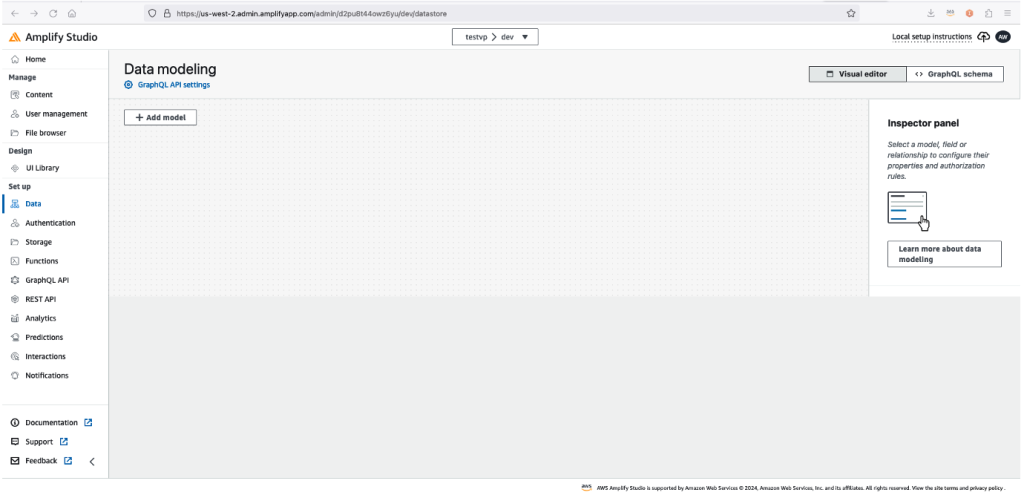This screenshot has width=1024, height=495.
Task: Click the browser downloads icon
Action: click(x=931, y=13)
